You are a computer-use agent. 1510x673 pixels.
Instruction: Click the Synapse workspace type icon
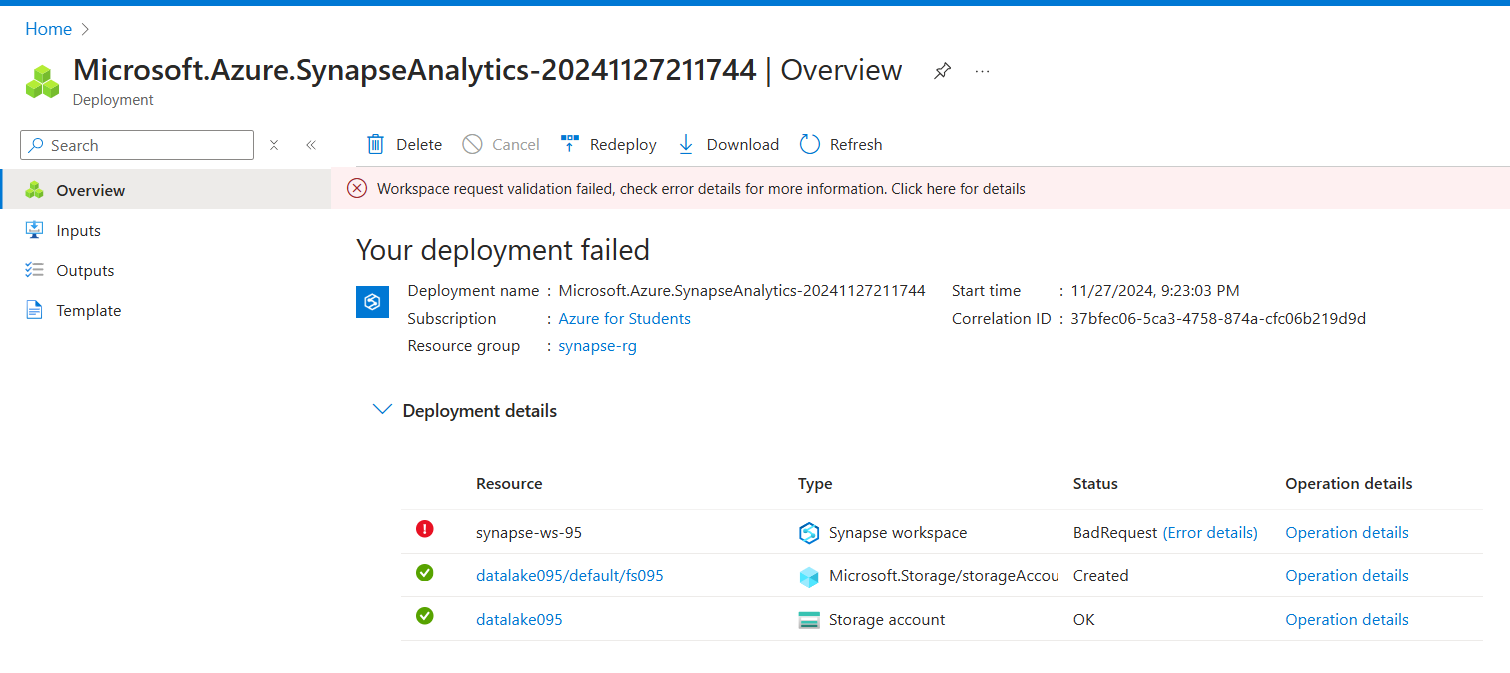[x=809, y=533]
